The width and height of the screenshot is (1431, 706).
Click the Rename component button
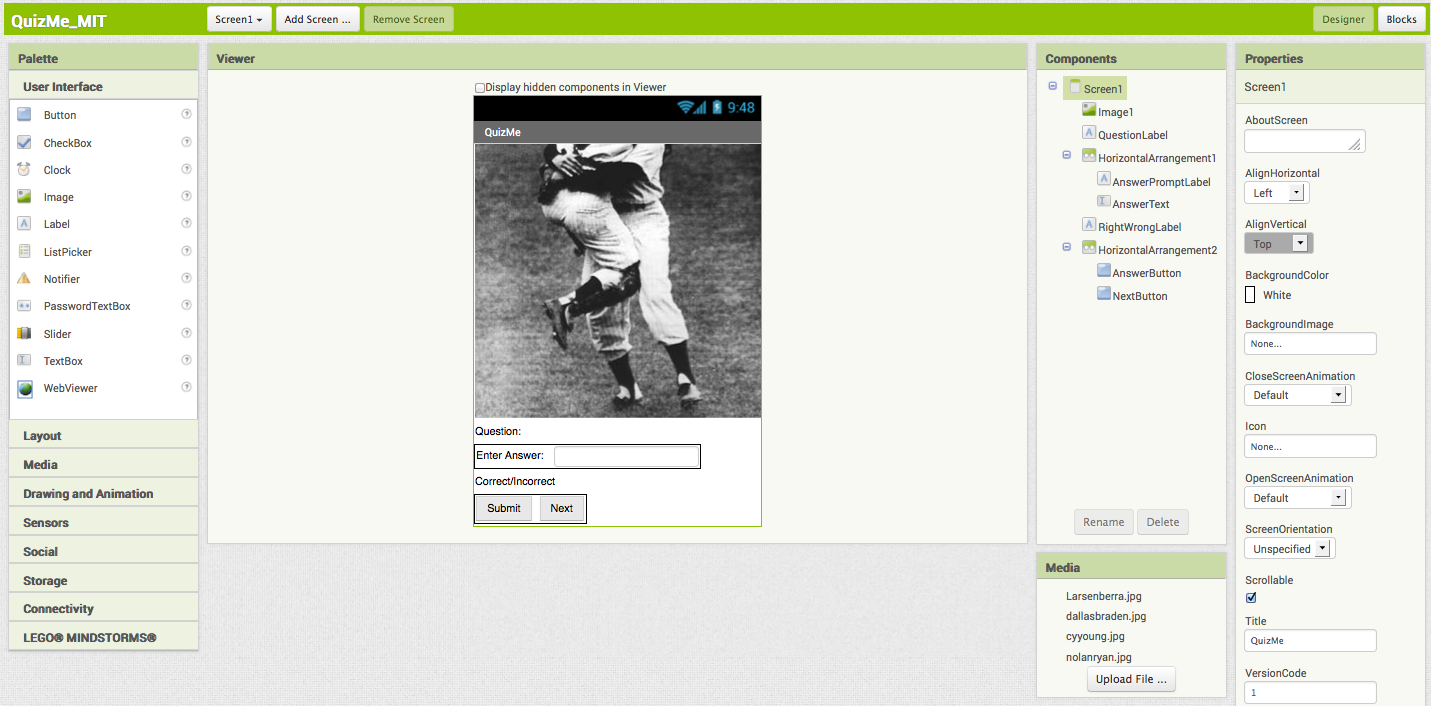1104,522
